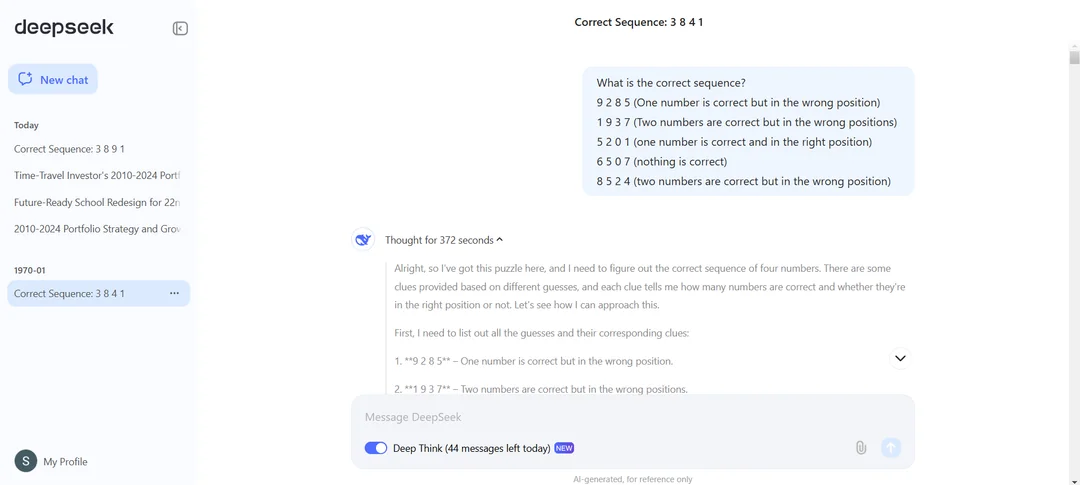Start a New chat

click(53, 79)
